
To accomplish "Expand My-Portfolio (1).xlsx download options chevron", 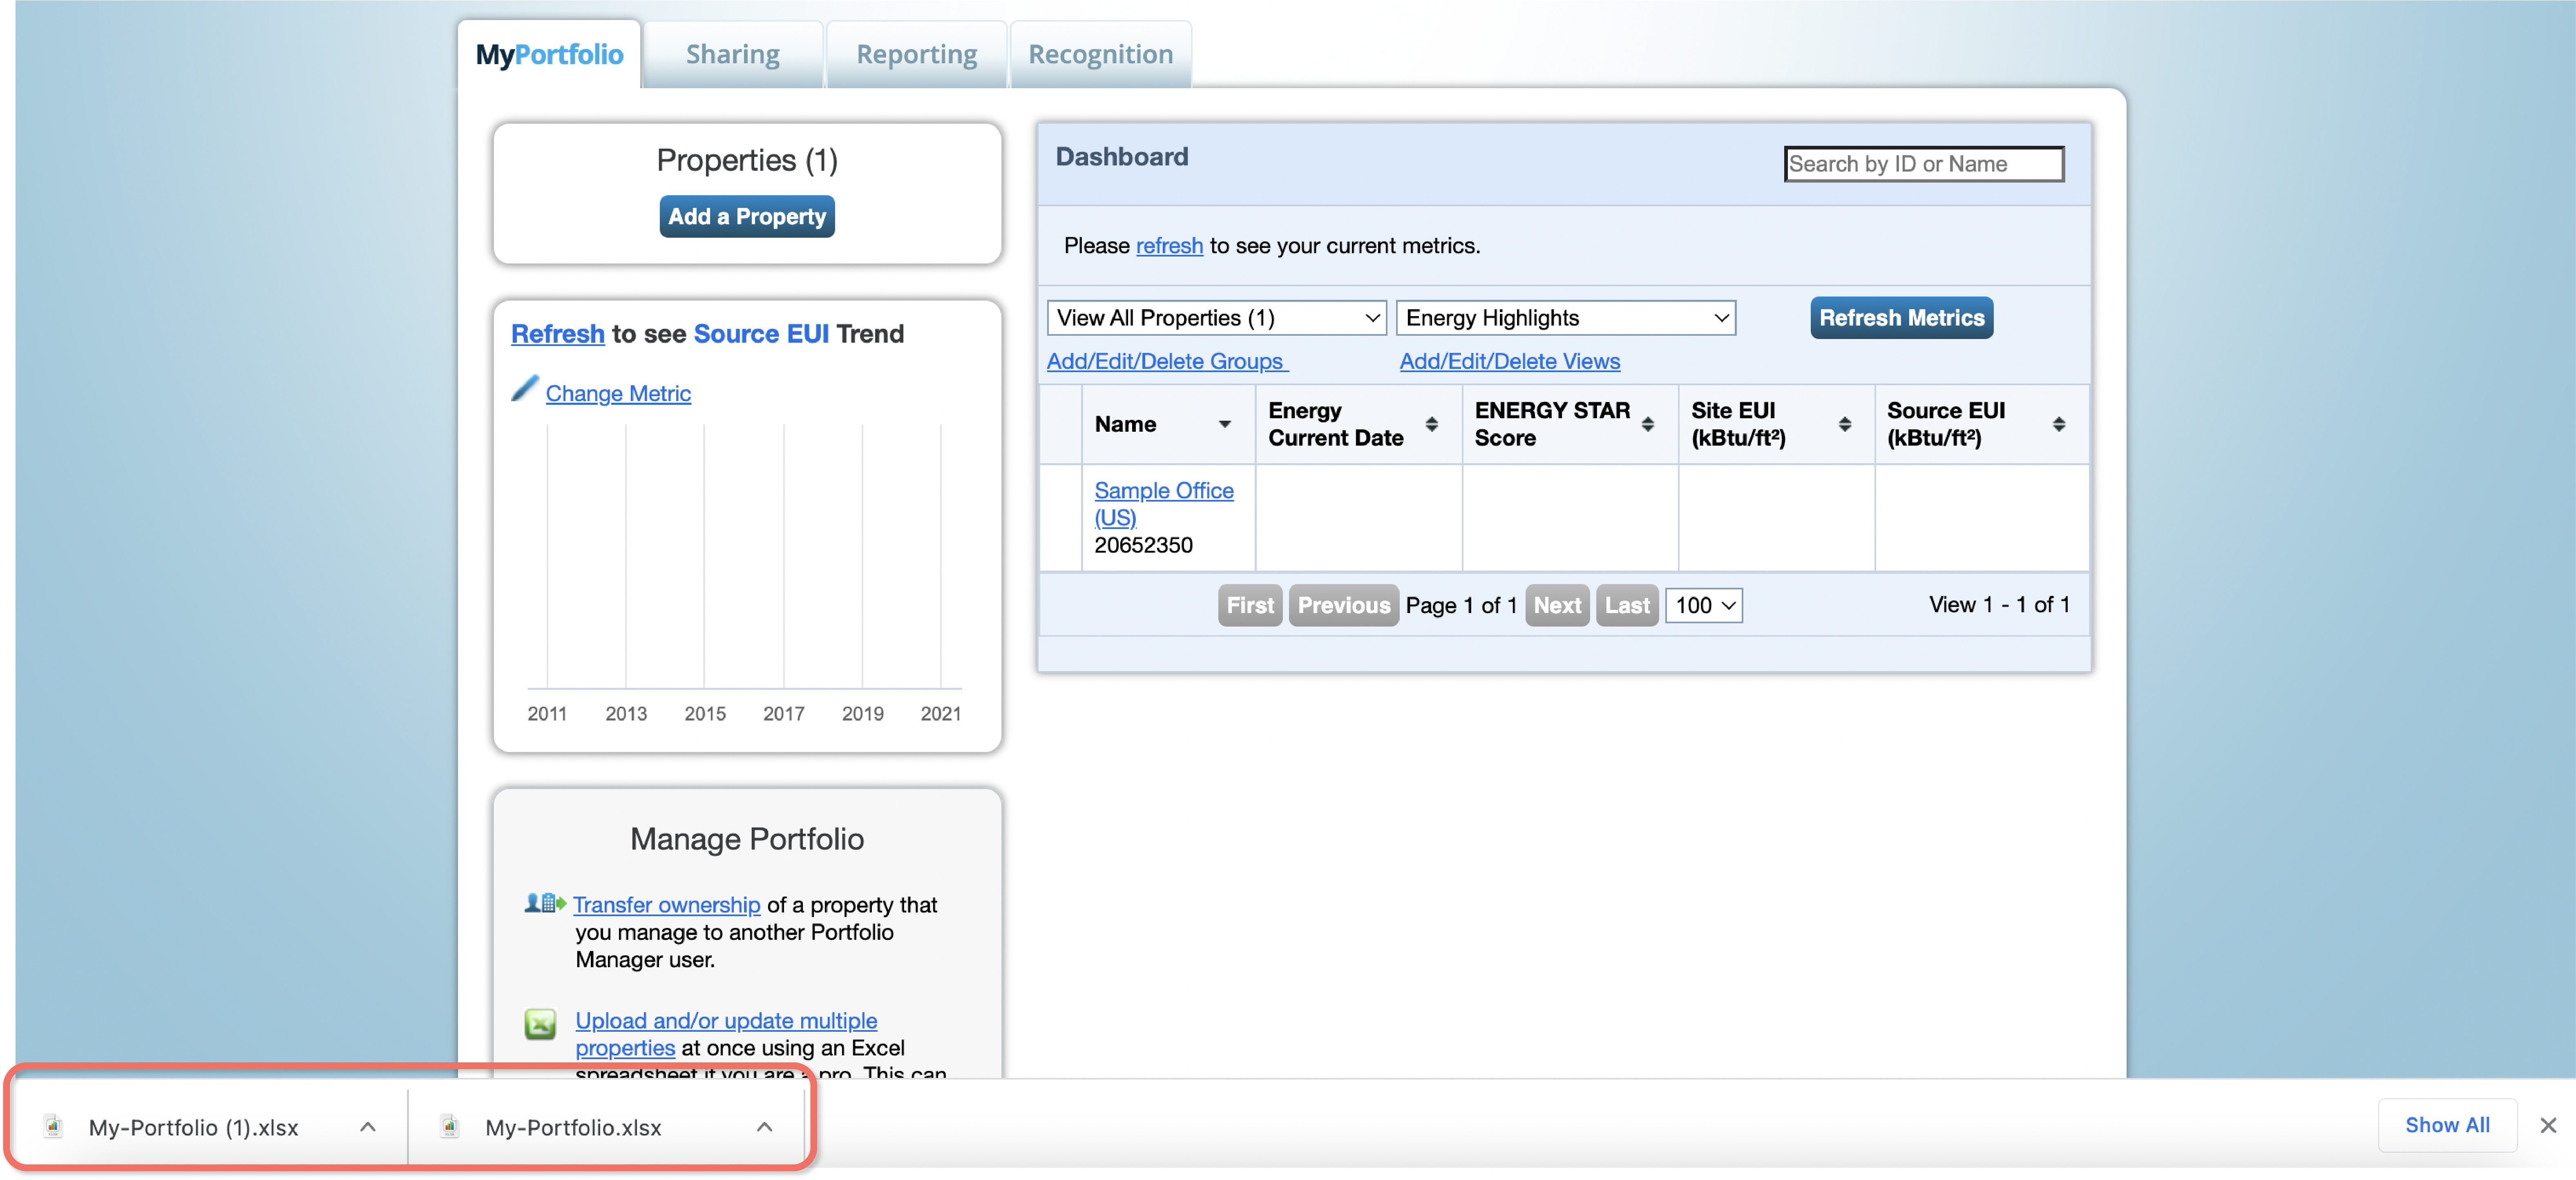I will tap(368, 1127).
